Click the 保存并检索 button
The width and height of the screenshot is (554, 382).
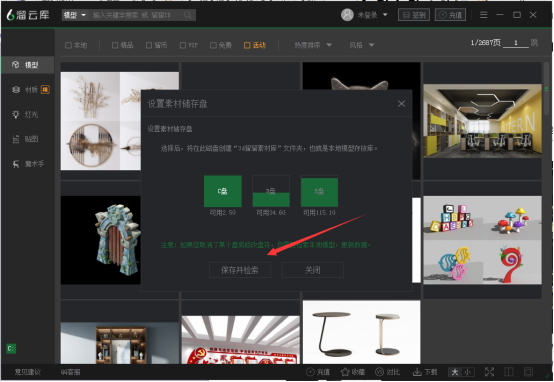click(240, 270)
